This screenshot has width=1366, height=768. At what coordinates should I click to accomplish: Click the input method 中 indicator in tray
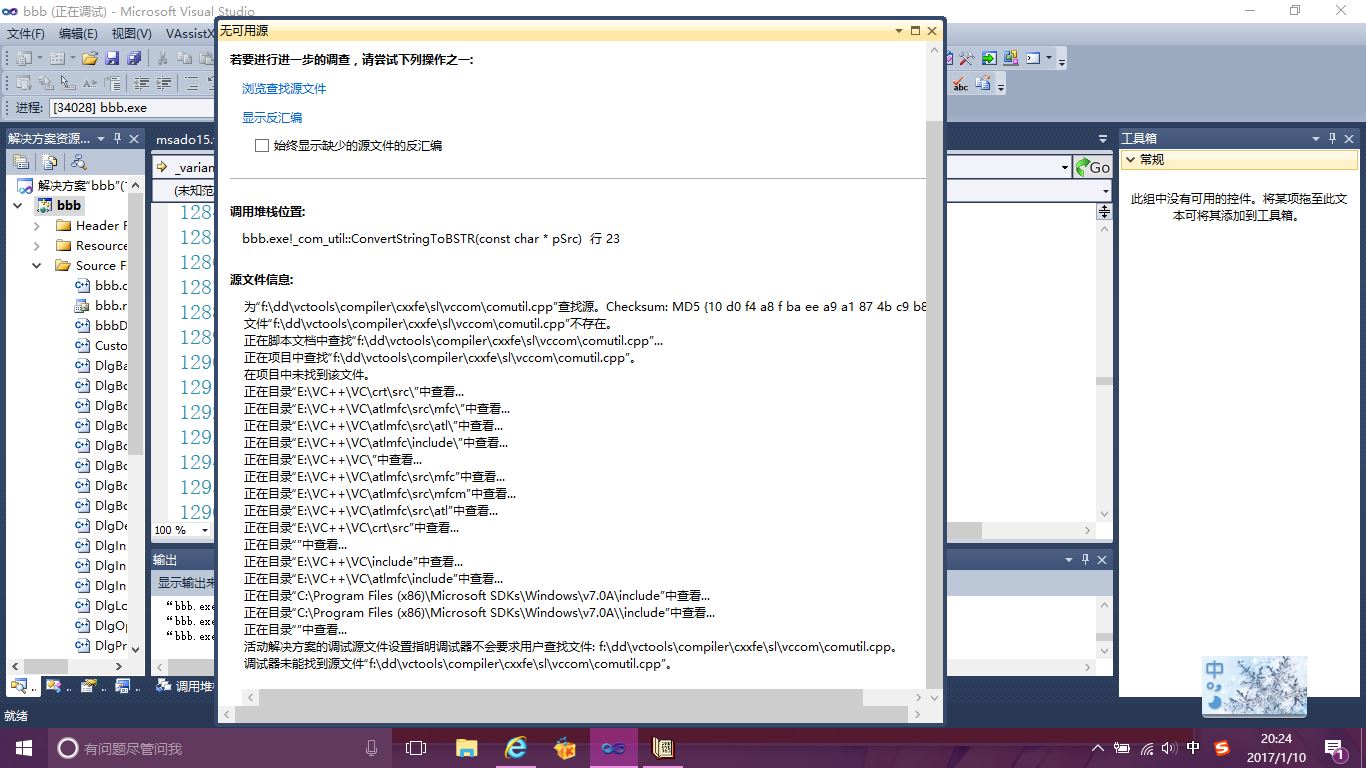point(1193,748)
